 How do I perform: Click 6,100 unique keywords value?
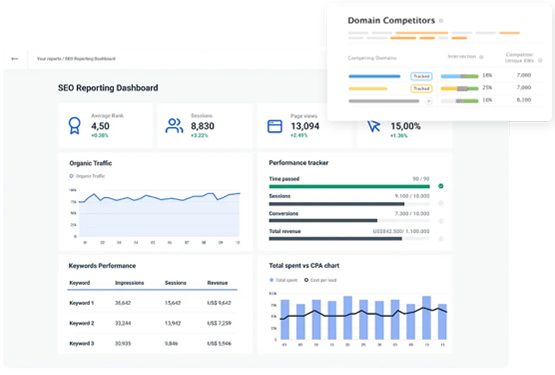(x=524, y=100)
